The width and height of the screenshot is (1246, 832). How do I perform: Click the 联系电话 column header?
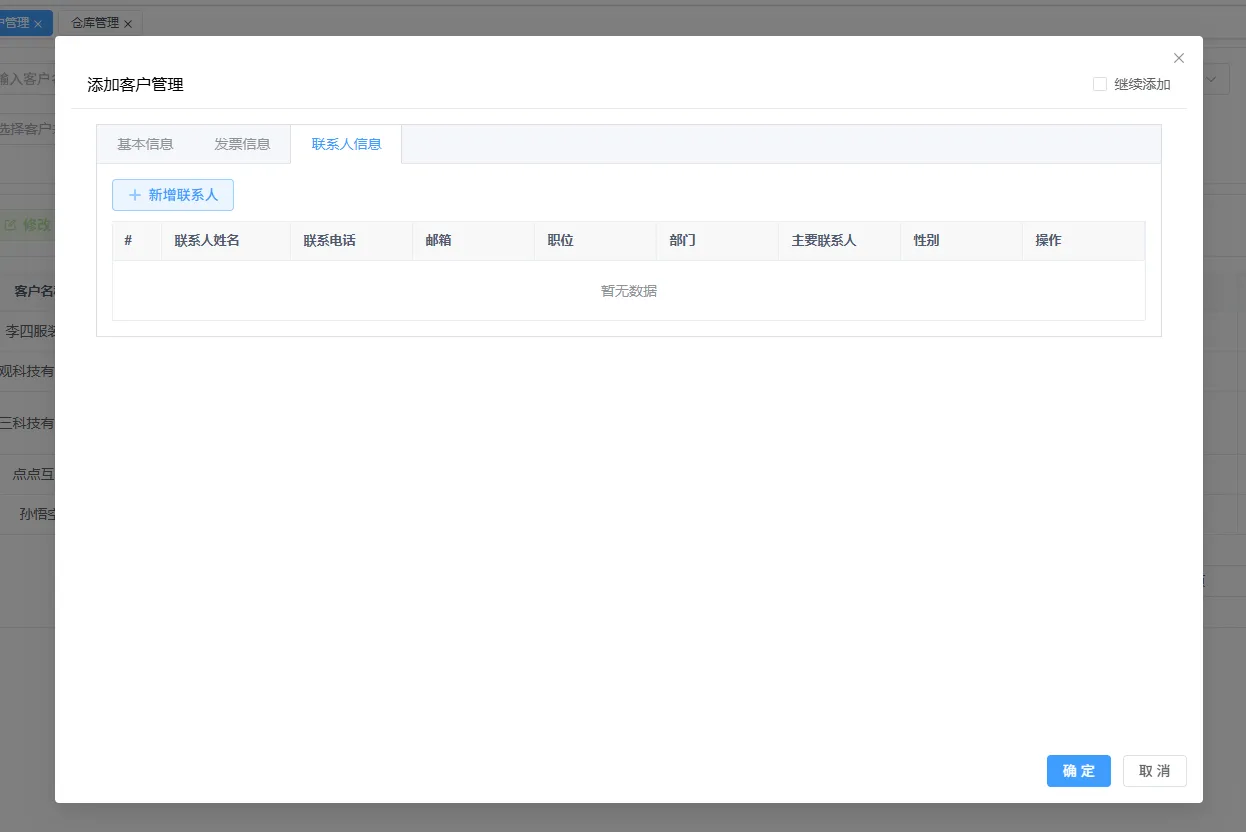[x=330, y=241]
